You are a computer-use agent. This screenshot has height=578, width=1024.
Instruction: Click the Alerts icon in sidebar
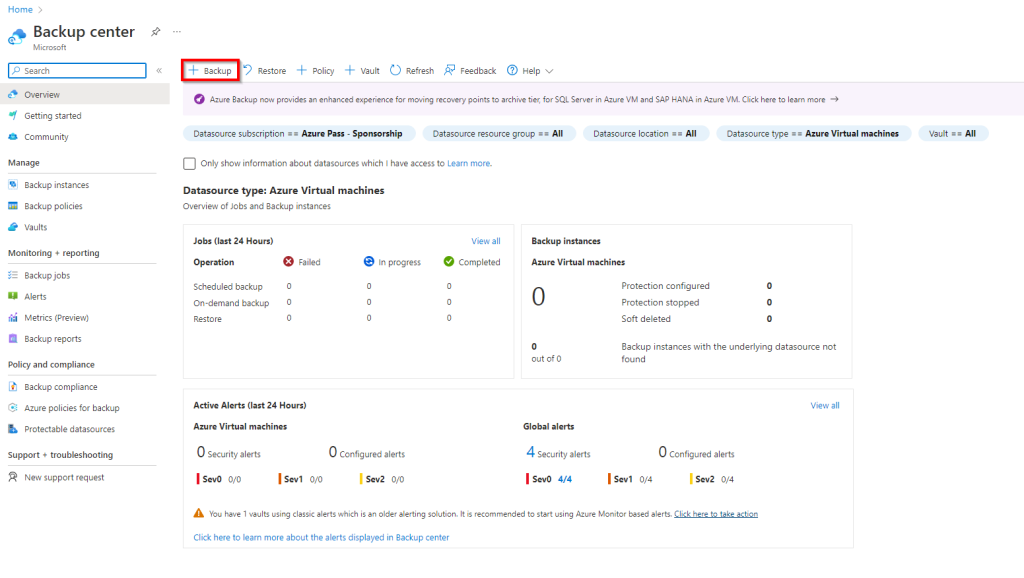(13, 297)
